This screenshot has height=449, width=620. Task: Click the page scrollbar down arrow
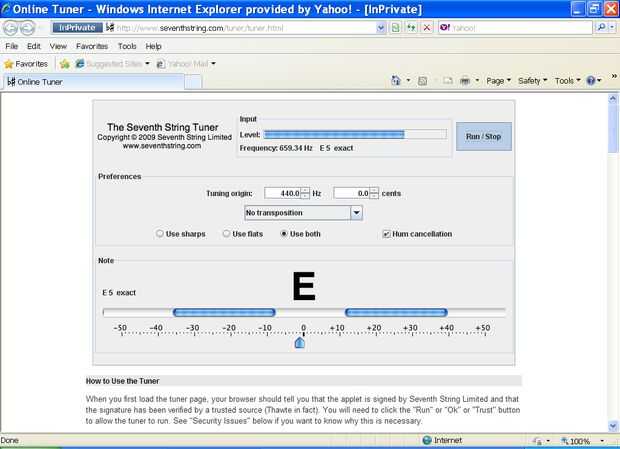[613, 426]
